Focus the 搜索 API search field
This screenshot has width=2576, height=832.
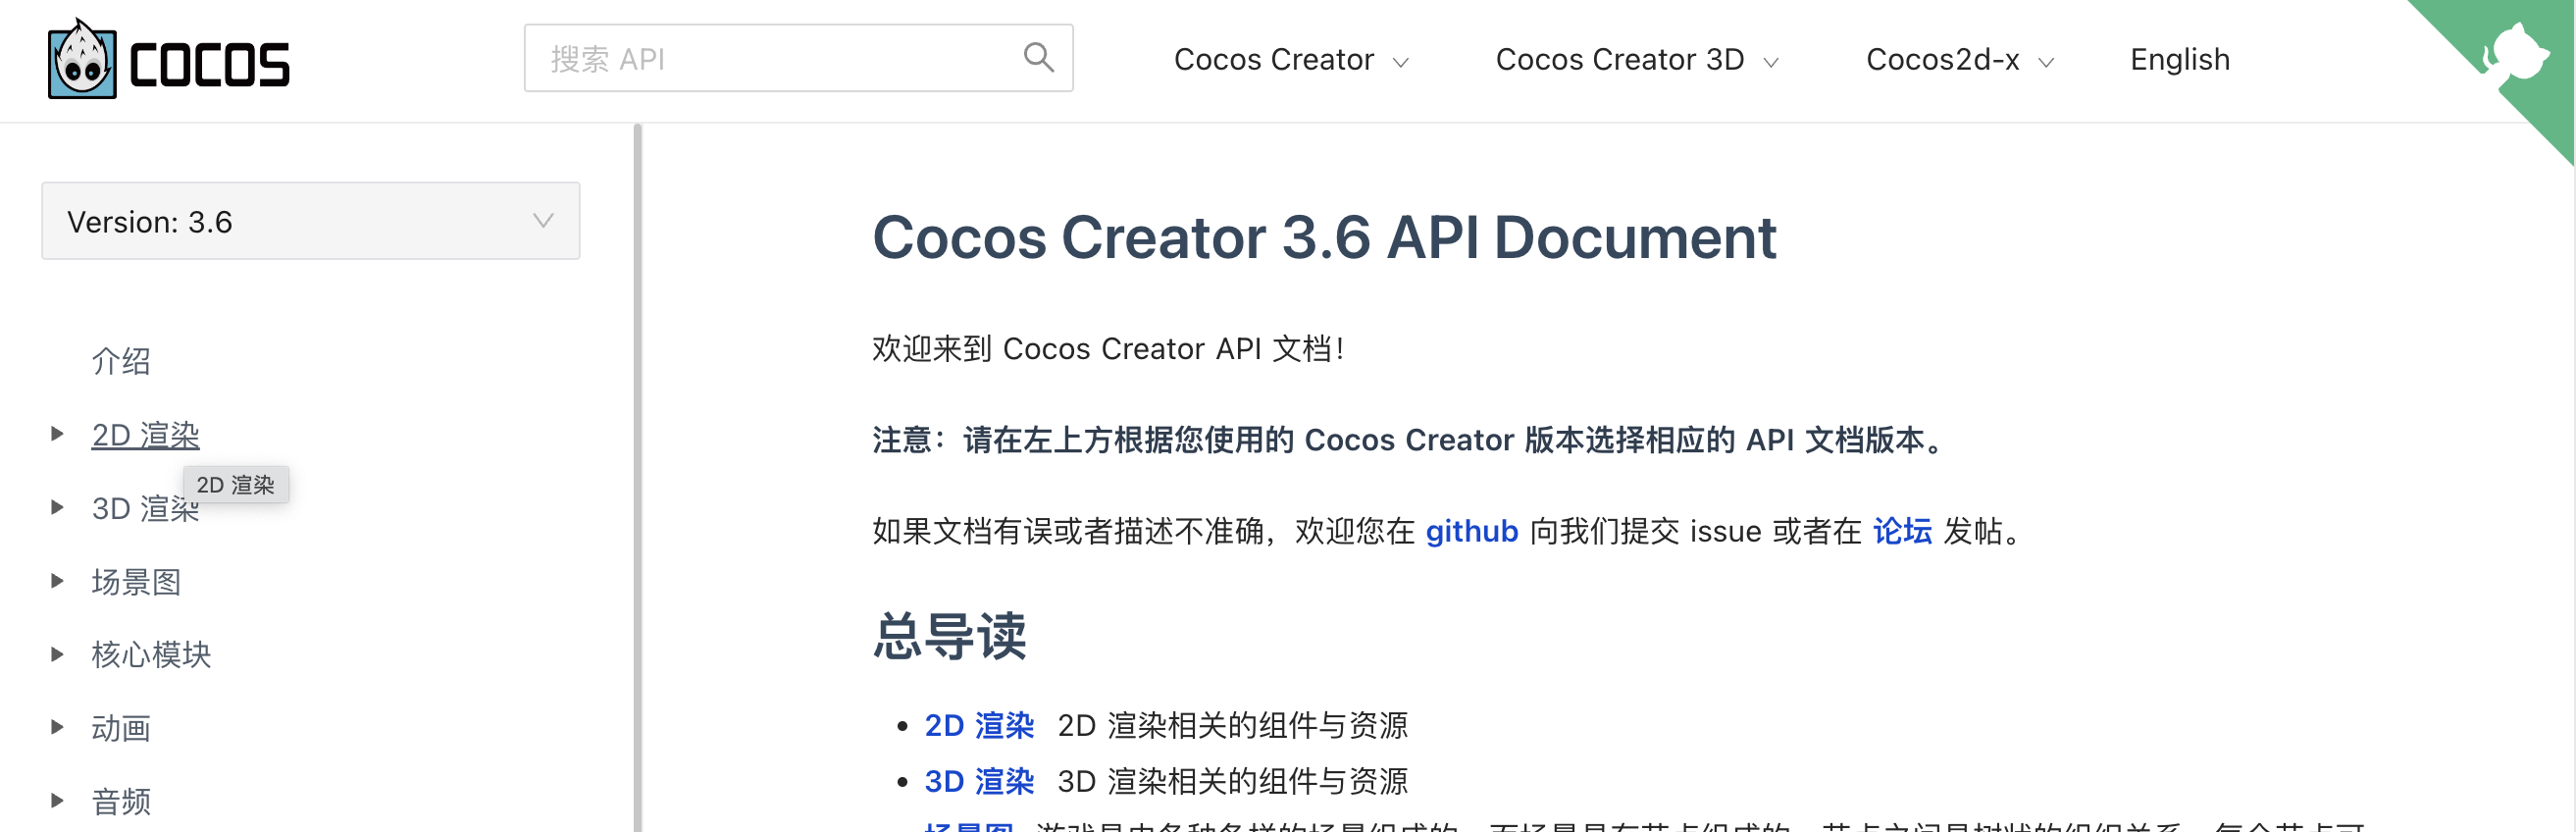tap(798, 58)
